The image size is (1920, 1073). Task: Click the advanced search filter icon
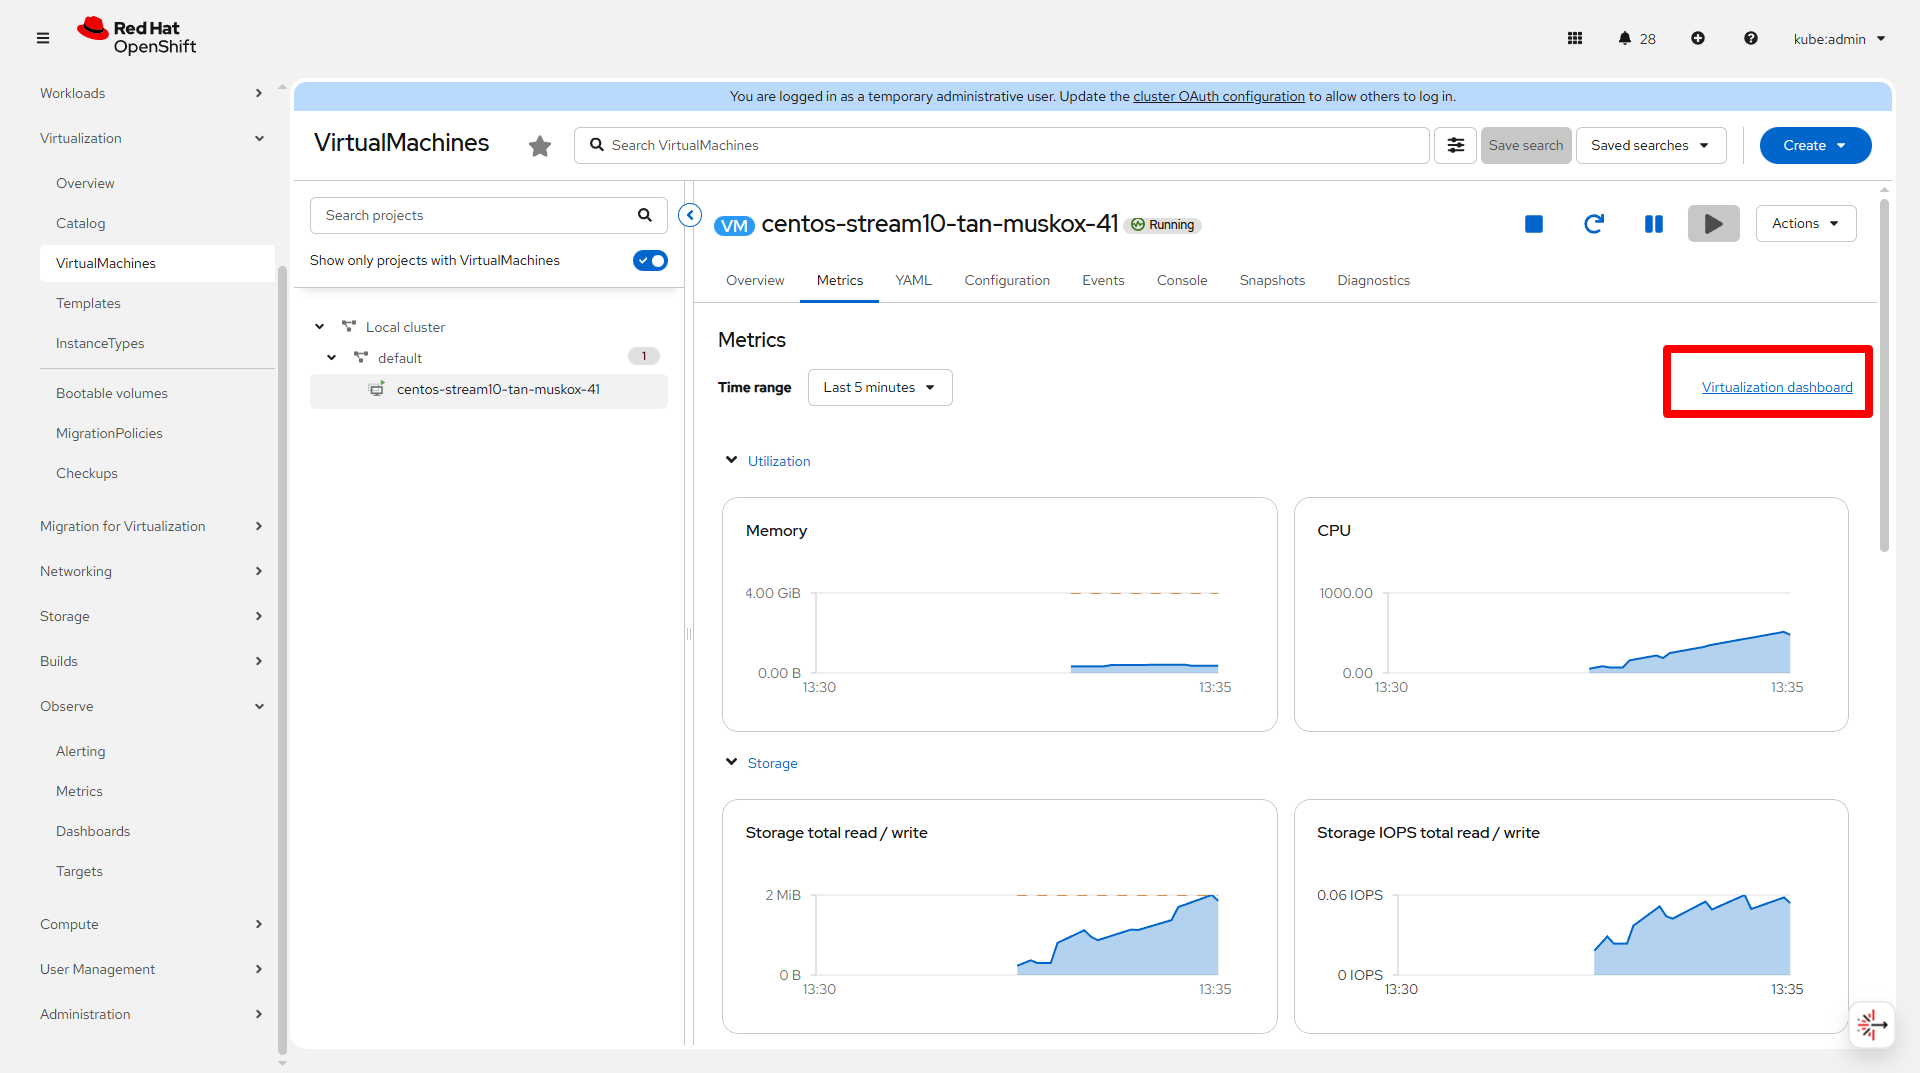click(x=1455, y=146)
